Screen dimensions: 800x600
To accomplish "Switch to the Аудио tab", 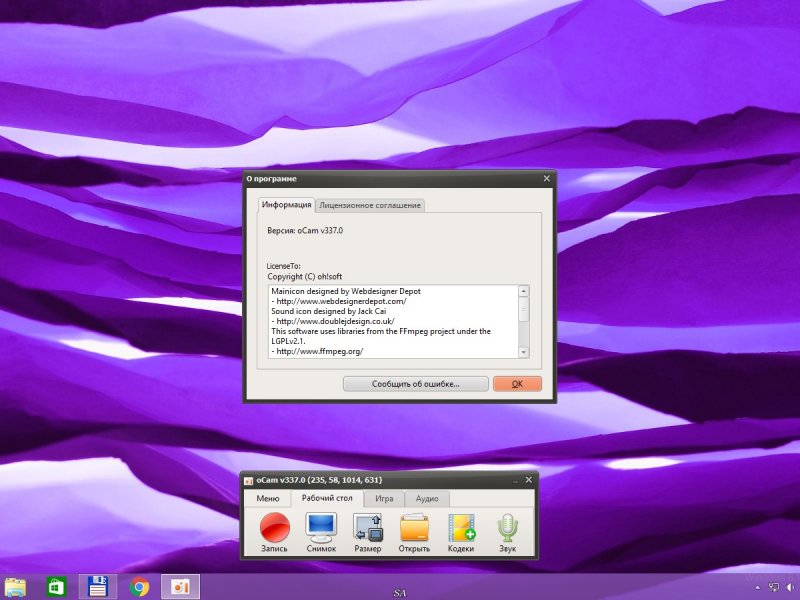I will pyautogui.click(x=427, y=498).
